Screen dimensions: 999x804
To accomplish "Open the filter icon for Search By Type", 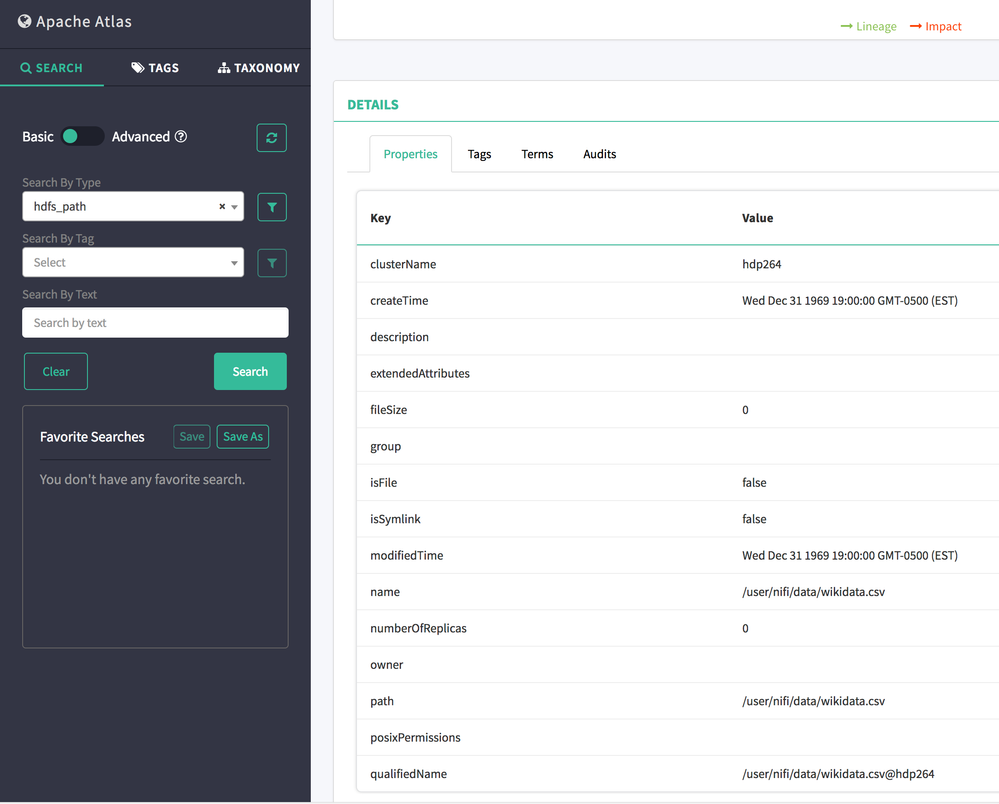I will [x=271, y=207].
